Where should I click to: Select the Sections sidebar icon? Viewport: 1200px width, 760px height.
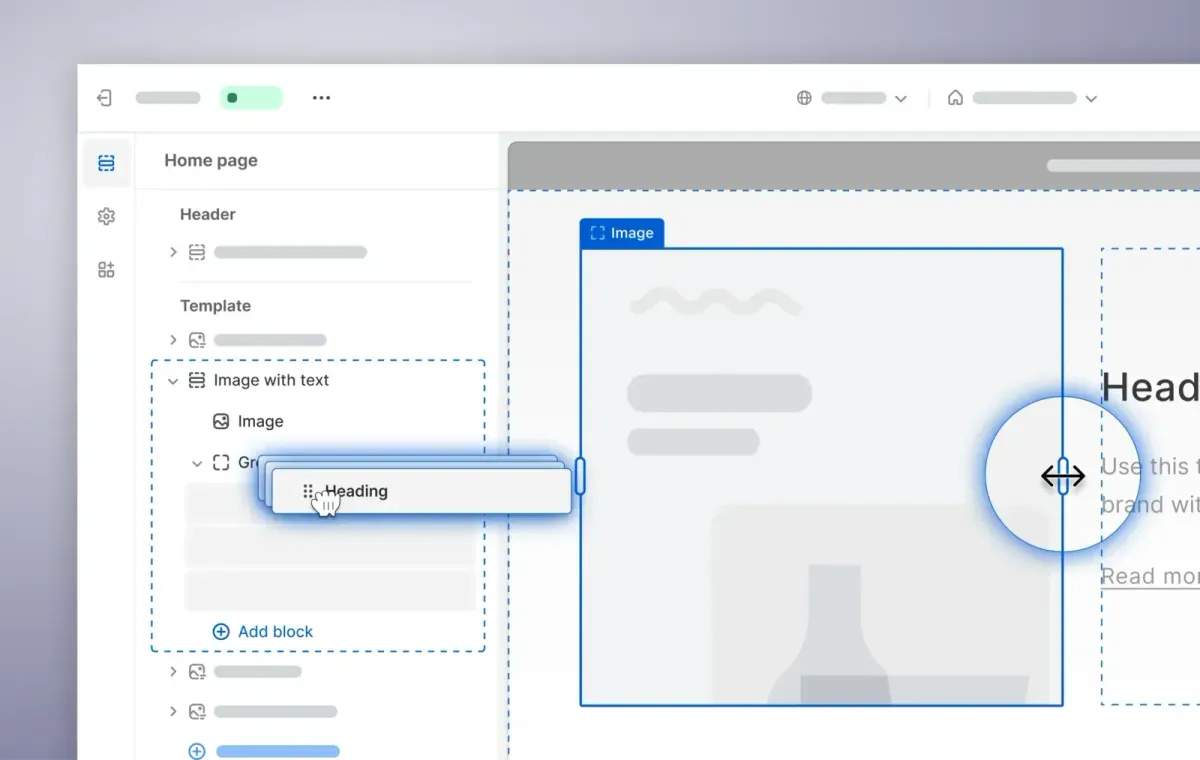(106, 163)
